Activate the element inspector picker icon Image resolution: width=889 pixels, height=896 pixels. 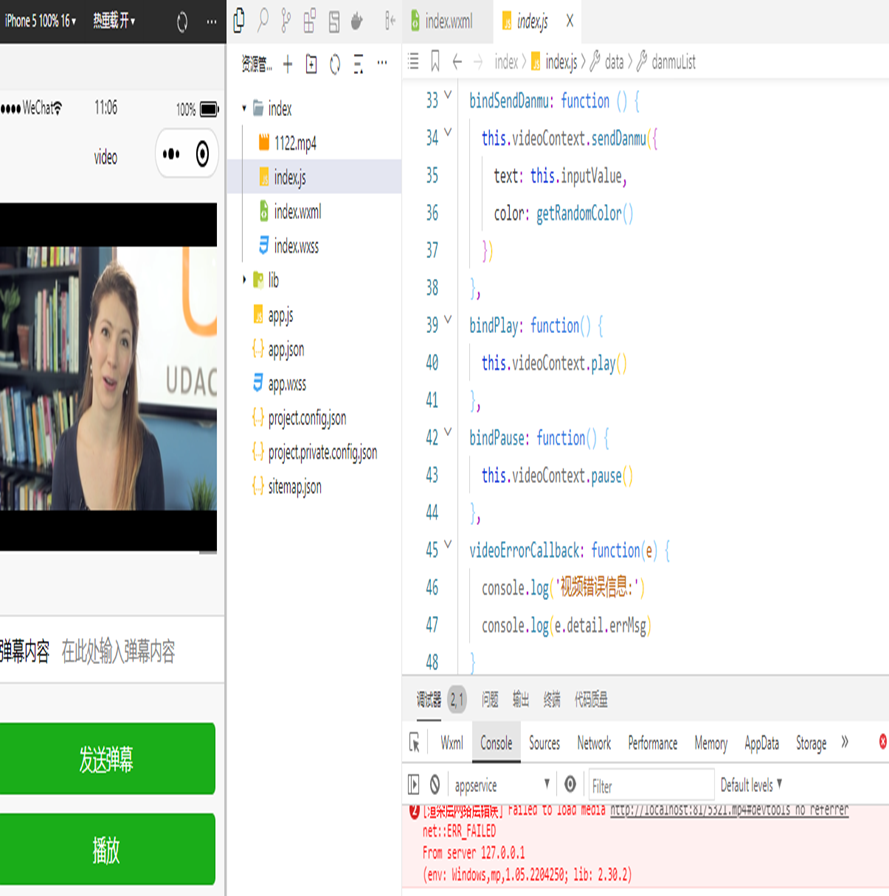pyautogui.click(x=414, y=743)
